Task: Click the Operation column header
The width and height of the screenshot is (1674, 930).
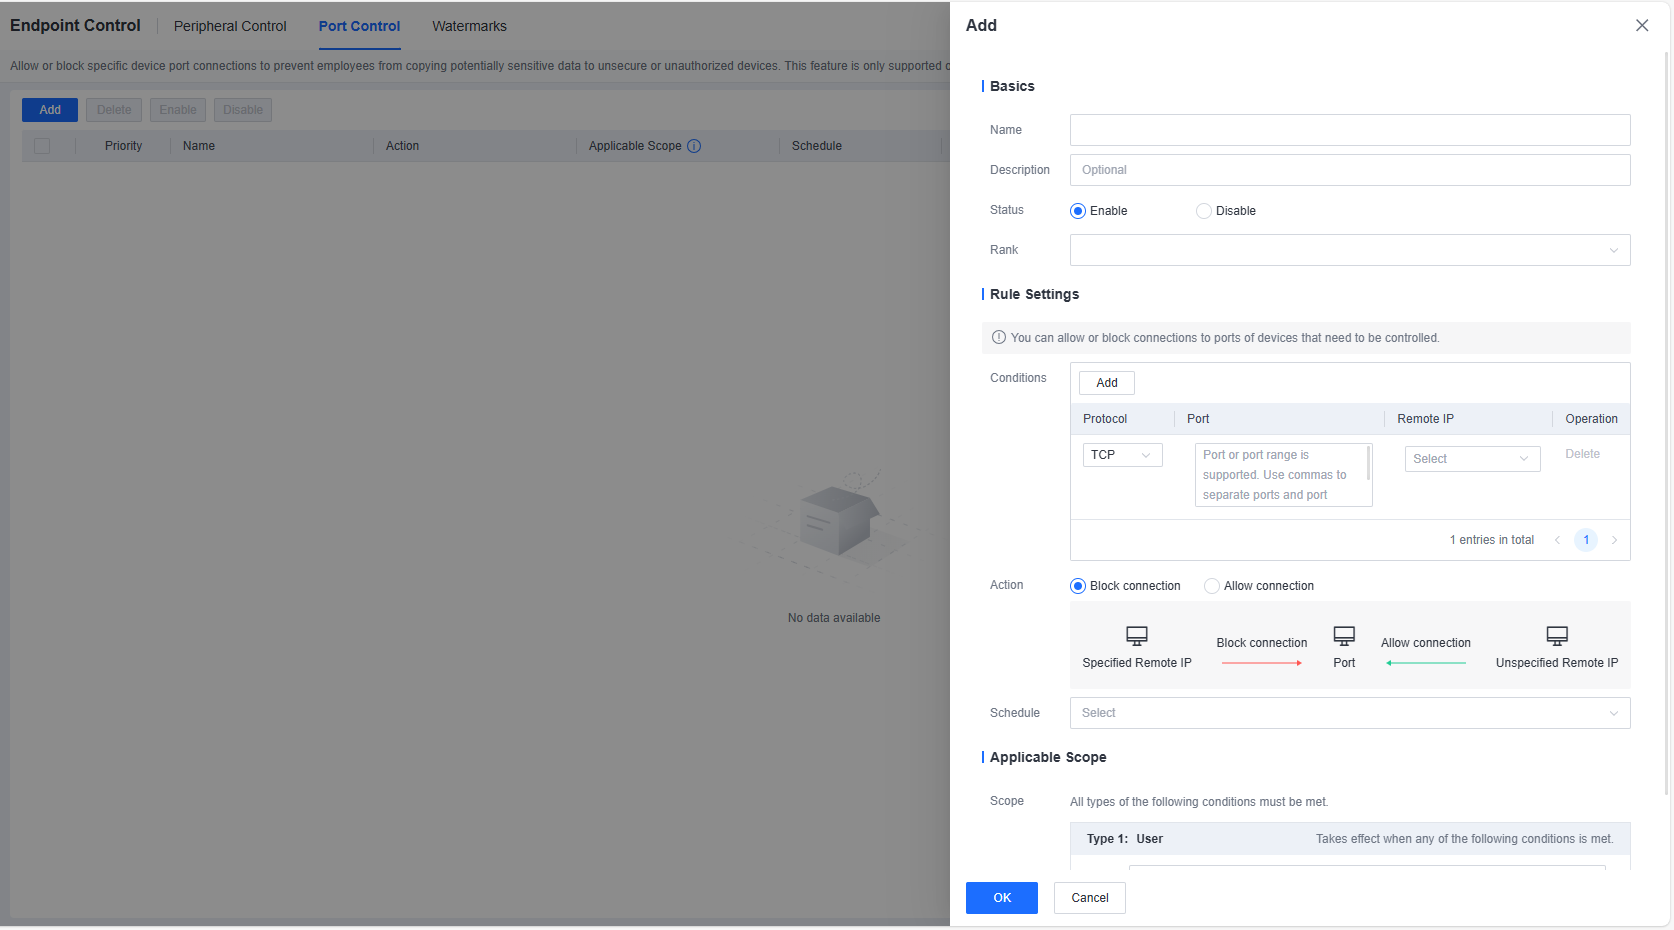Action: click(1591, 419)
